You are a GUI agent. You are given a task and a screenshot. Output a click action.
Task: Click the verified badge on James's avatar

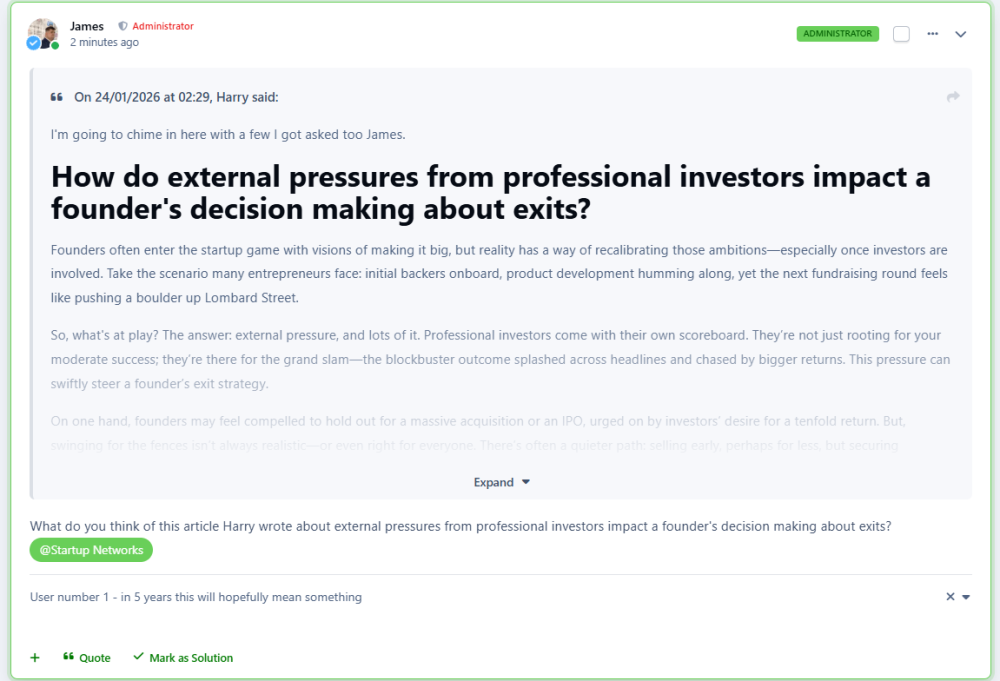point(33,44)
